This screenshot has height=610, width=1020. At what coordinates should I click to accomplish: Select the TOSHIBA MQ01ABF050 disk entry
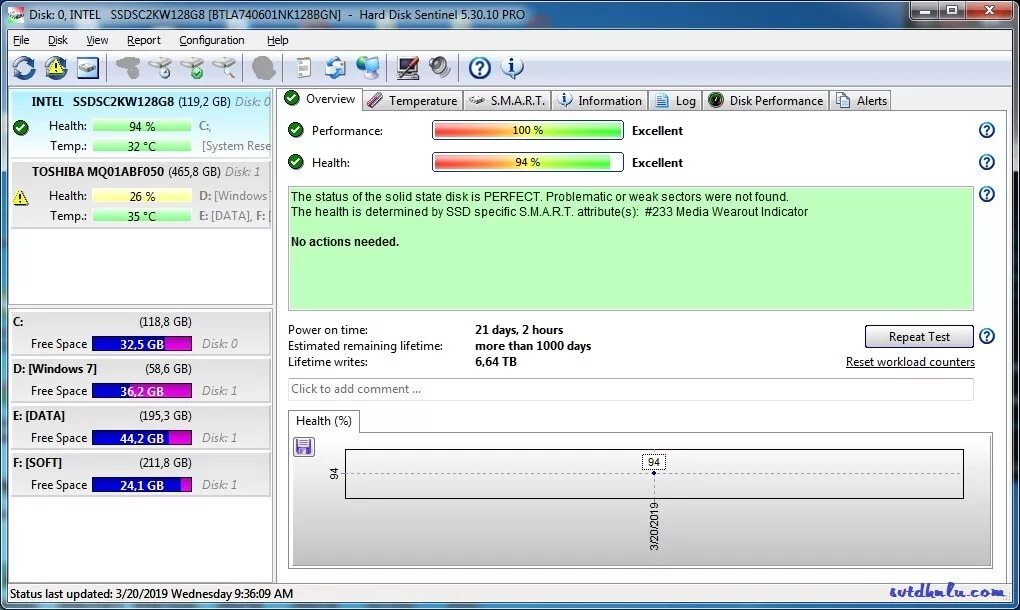[141, 193]
